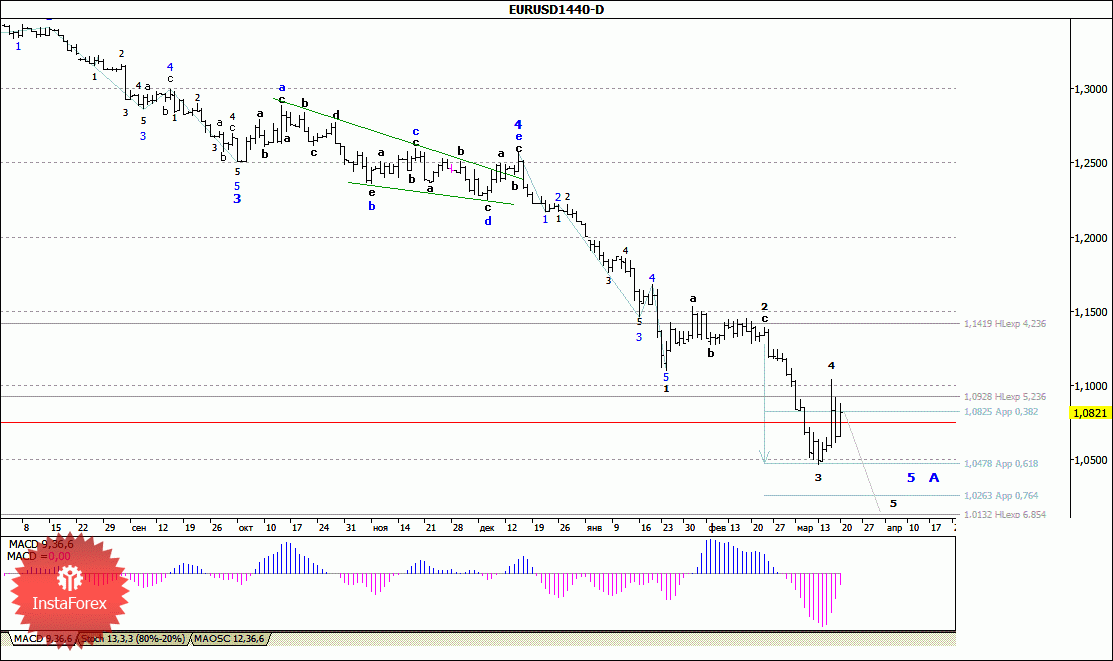The width and height of the screenshot is (1113, 661).
Task: Click the 1,0263 App 0,764 Fibonacci label
Action: 1001,496
